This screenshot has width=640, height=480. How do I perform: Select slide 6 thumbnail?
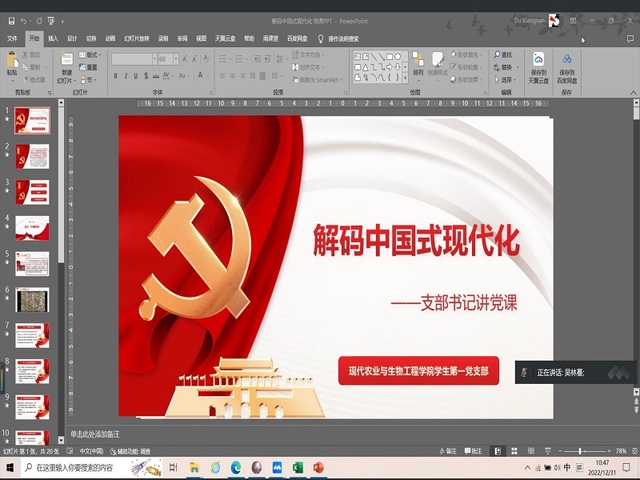32,300
